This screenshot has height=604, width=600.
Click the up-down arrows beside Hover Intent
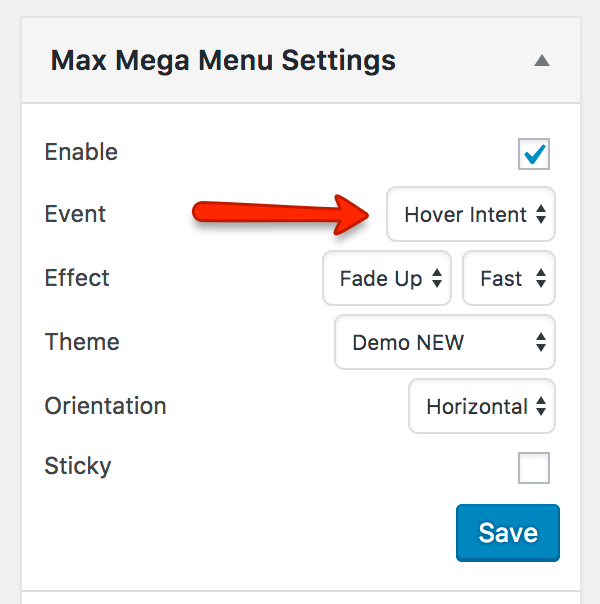(541, 215)
